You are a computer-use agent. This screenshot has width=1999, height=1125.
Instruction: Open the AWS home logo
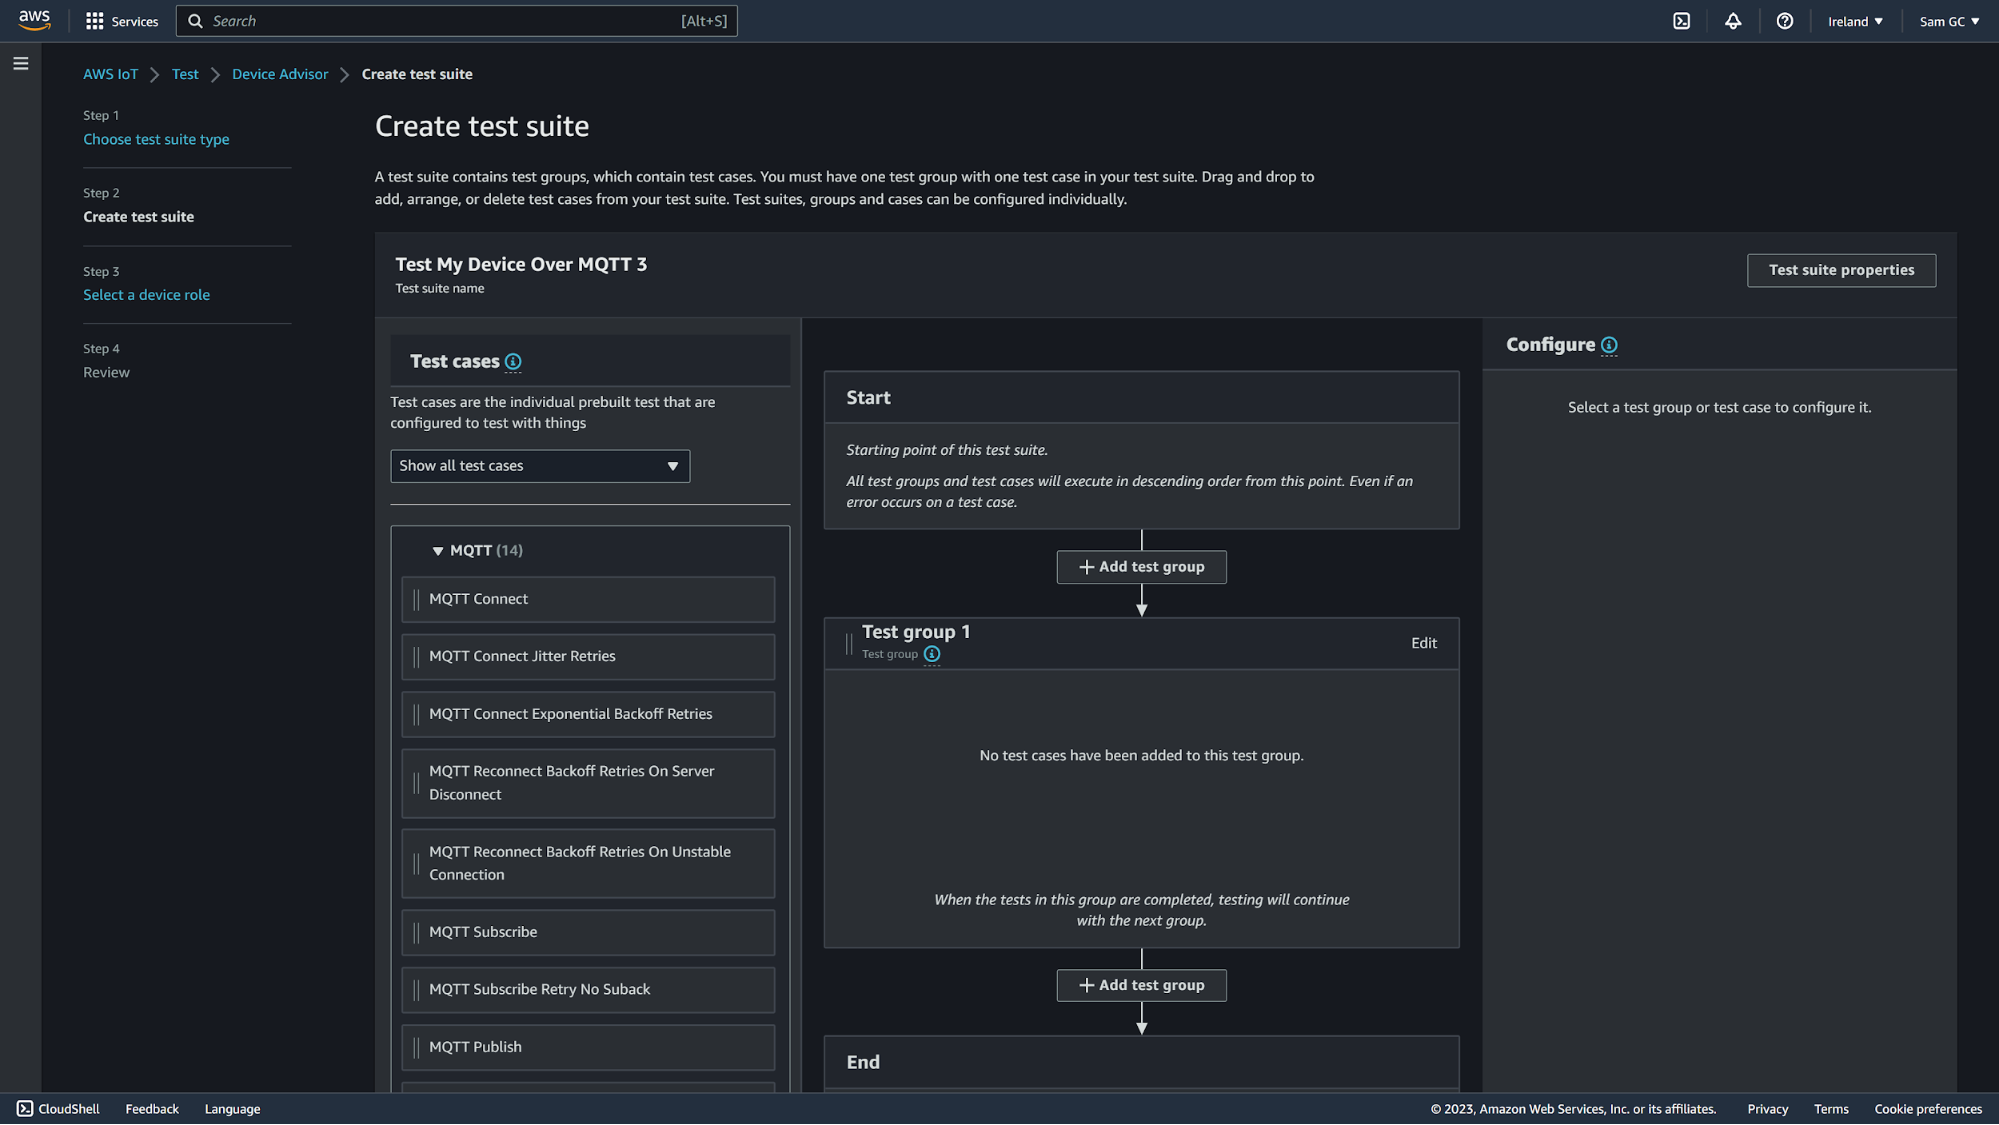[34, 20]
